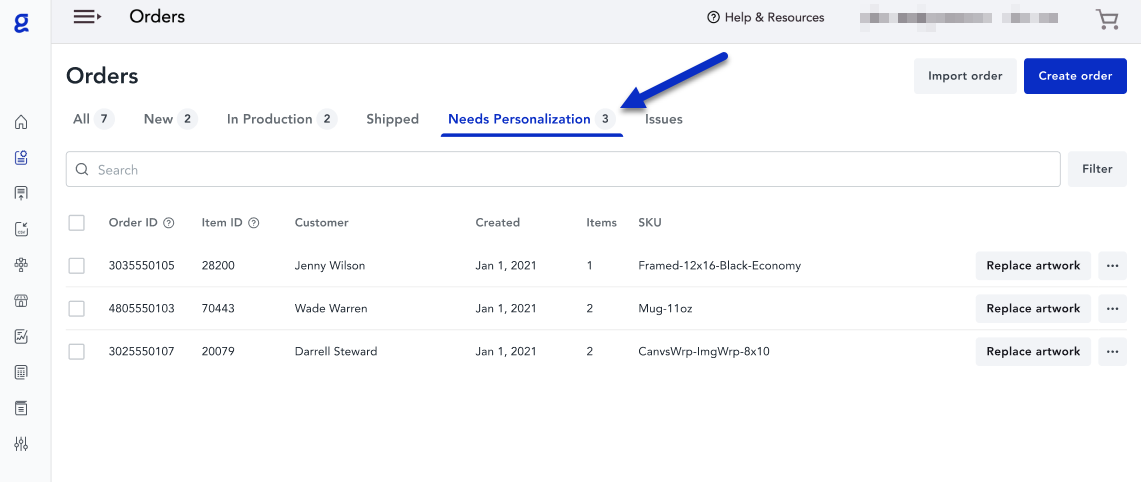The height and width of the screenshot is (482, 1141).
Task: Replace artwork for the Mug-11oz order
Action: click(x=1033, y=309)
